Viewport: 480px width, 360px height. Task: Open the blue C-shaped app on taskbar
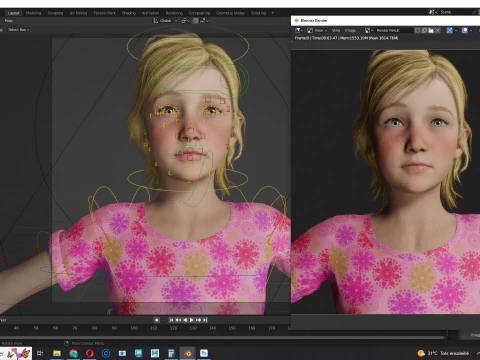point(106,353)
